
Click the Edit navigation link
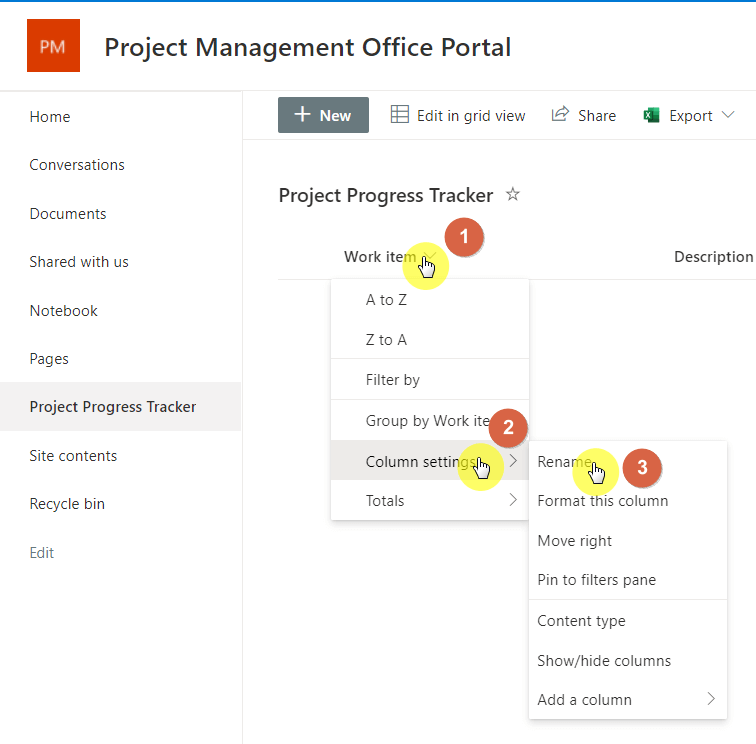coord(41,553)
